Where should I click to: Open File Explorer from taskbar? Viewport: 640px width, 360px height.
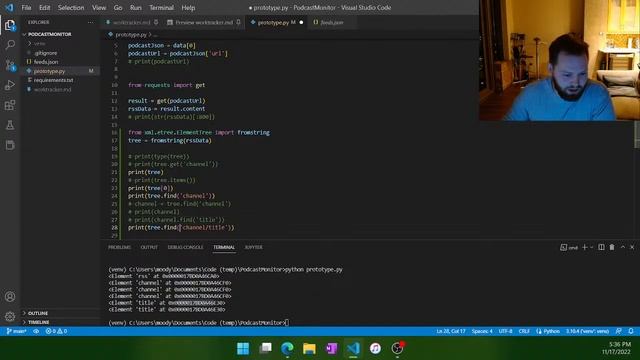[x=309, y=348]
